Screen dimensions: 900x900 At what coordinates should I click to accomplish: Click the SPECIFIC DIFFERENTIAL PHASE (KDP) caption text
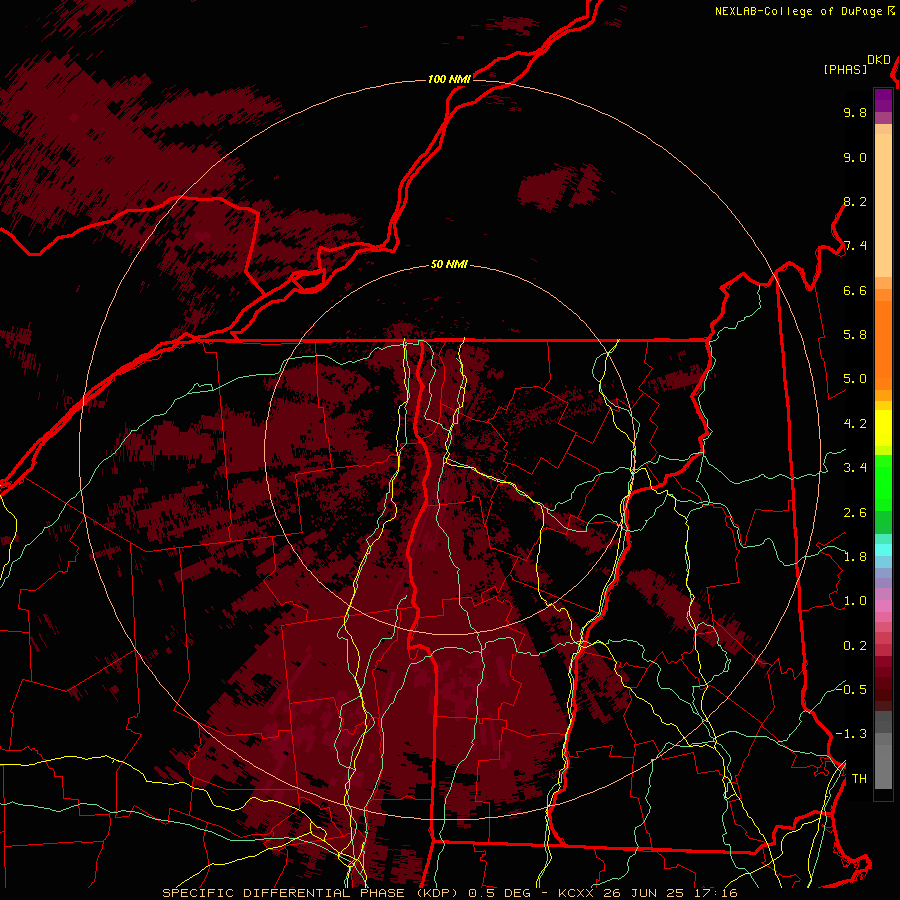[310, 893]
